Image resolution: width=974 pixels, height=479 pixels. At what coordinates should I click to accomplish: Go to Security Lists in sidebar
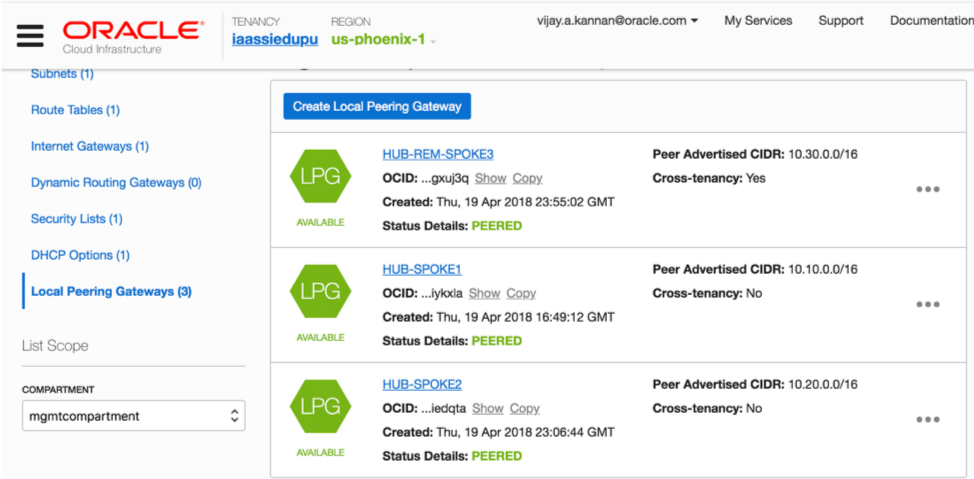point(77,219)
